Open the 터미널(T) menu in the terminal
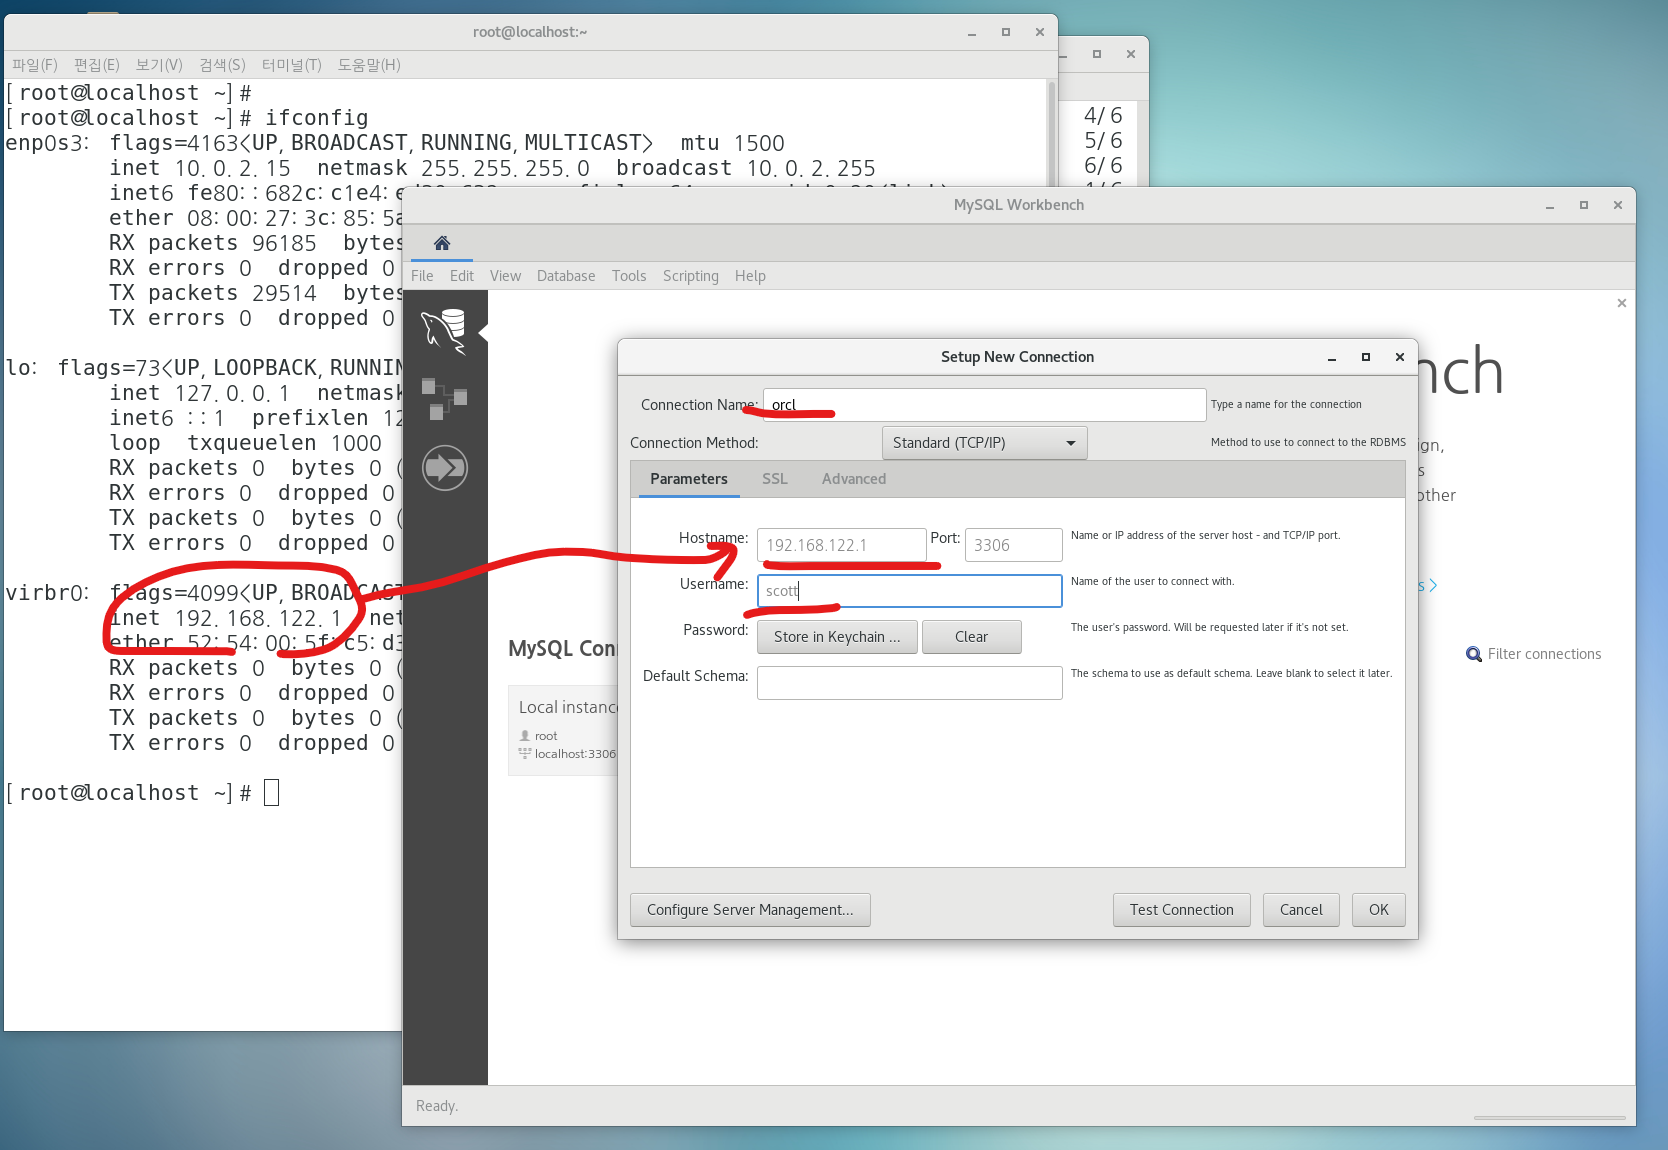 [x=291, y=65]
